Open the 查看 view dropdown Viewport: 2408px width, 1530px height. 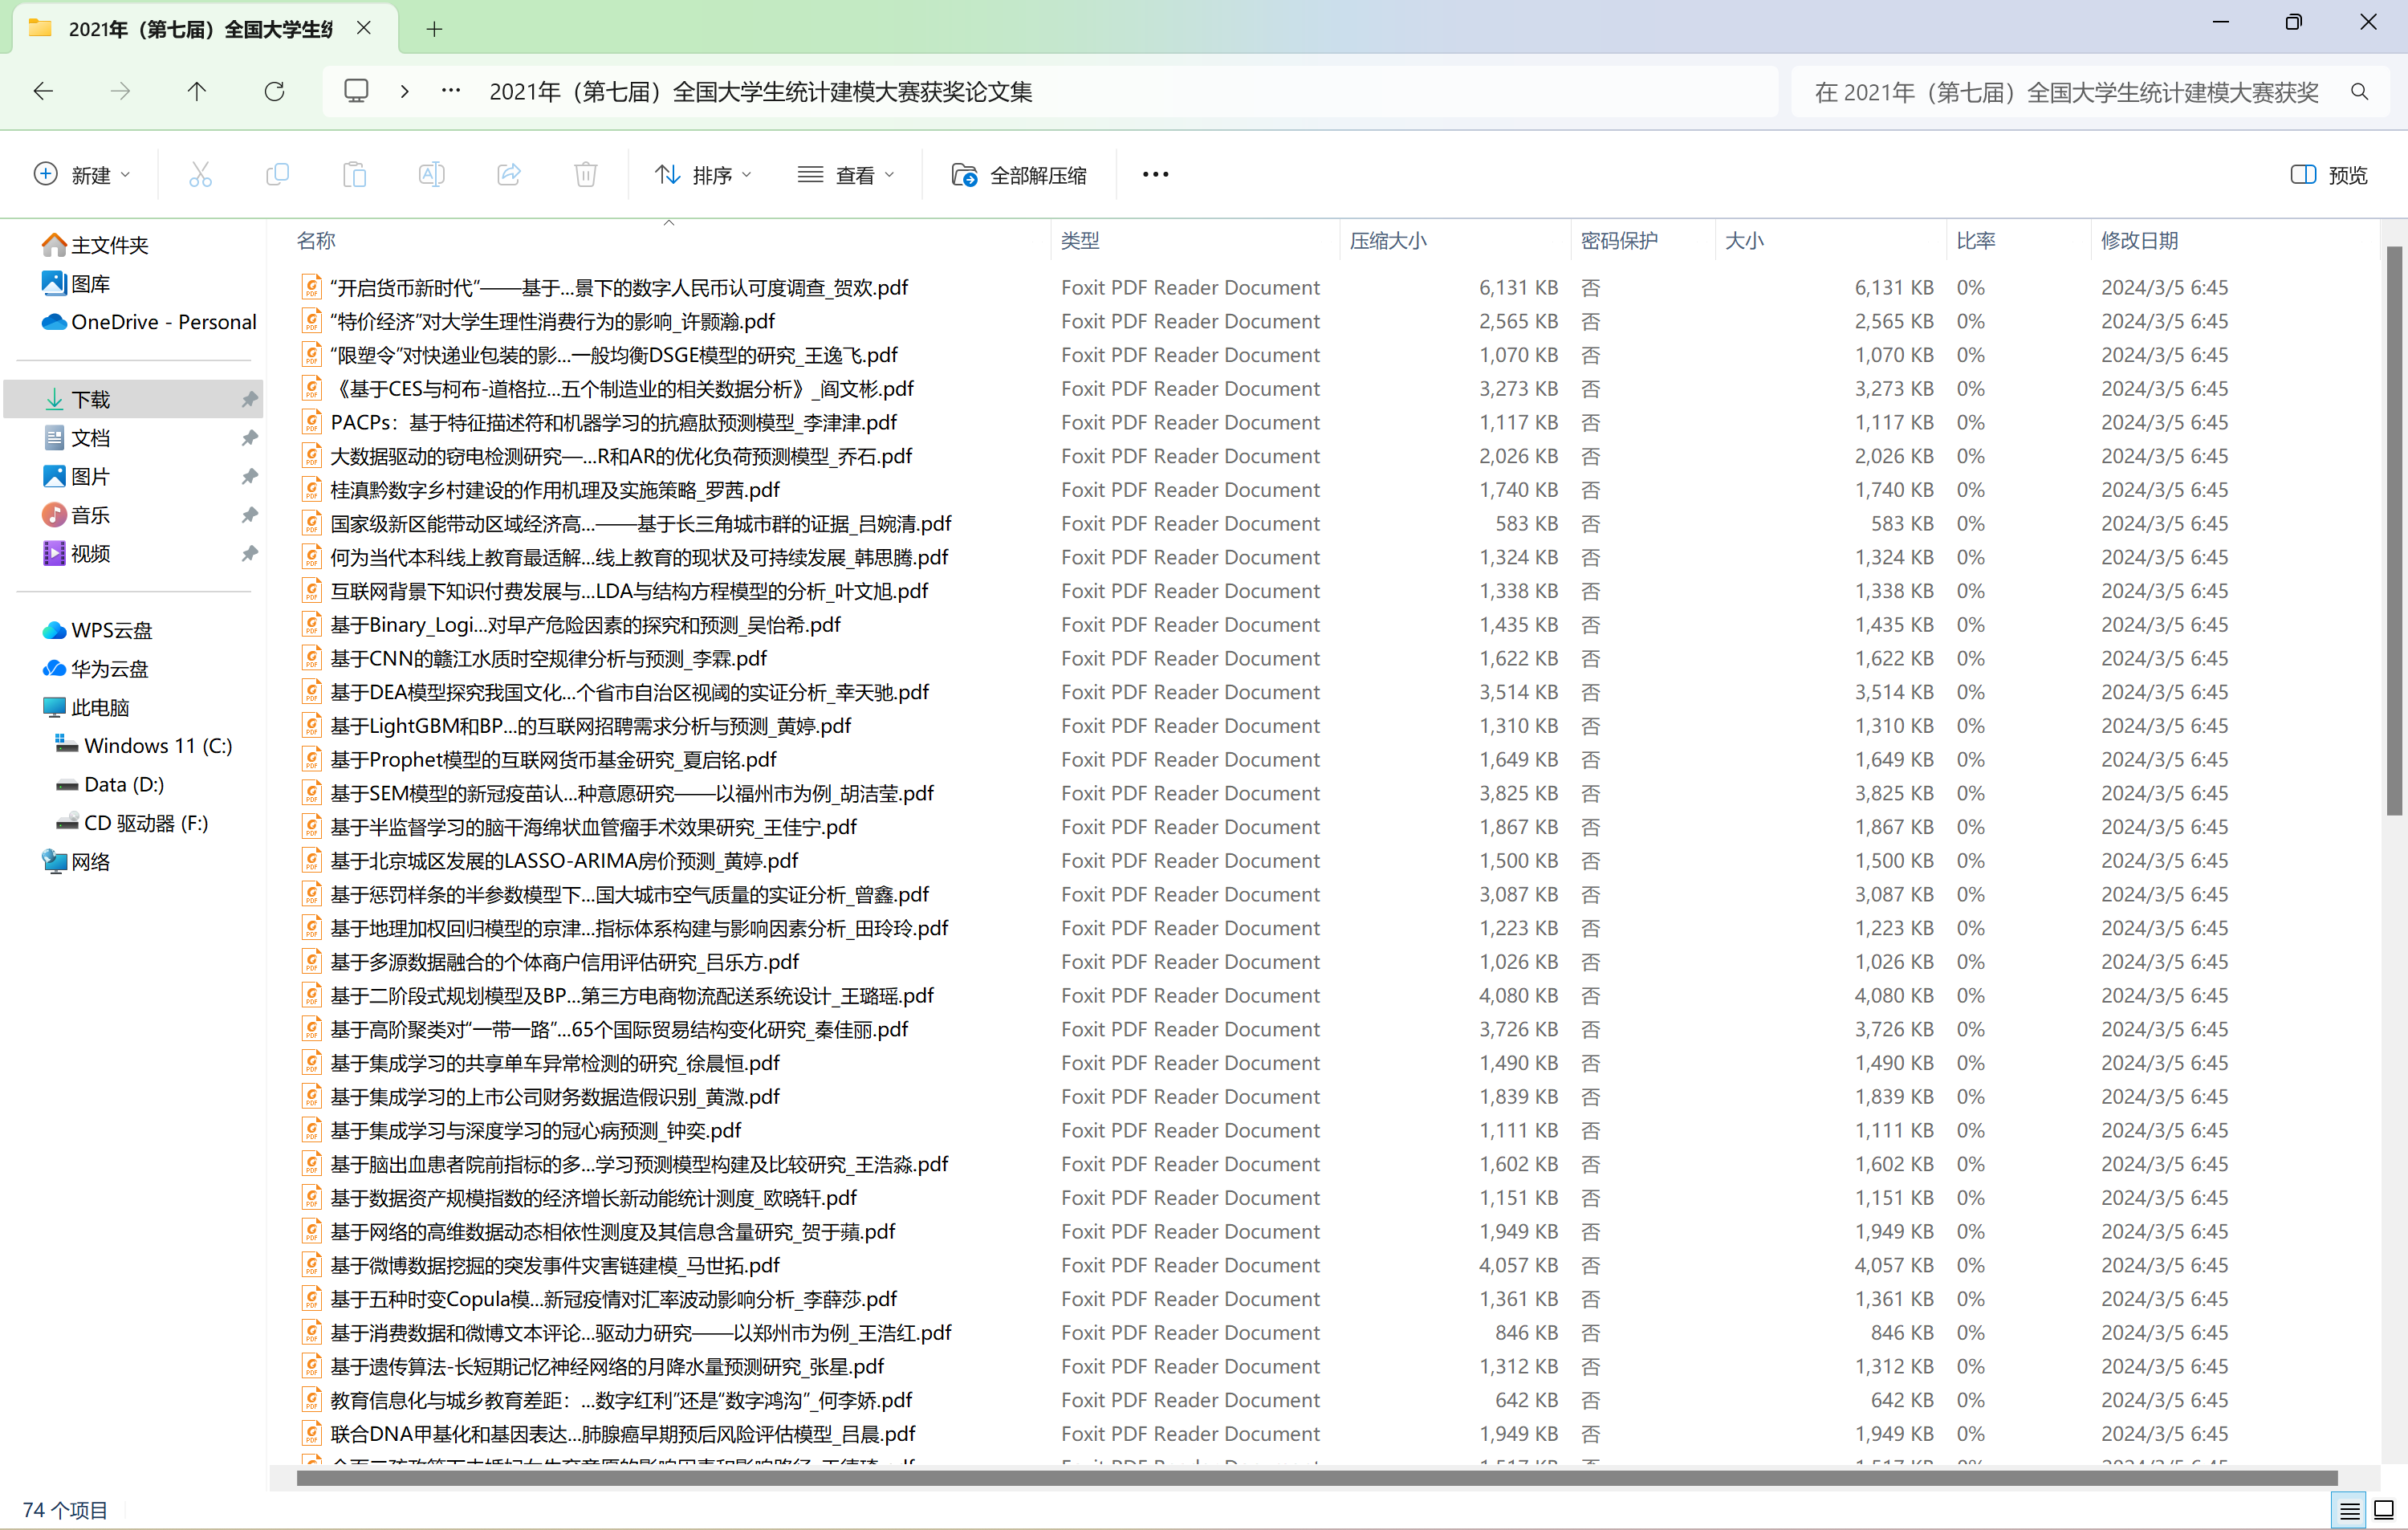click(846, 175)
